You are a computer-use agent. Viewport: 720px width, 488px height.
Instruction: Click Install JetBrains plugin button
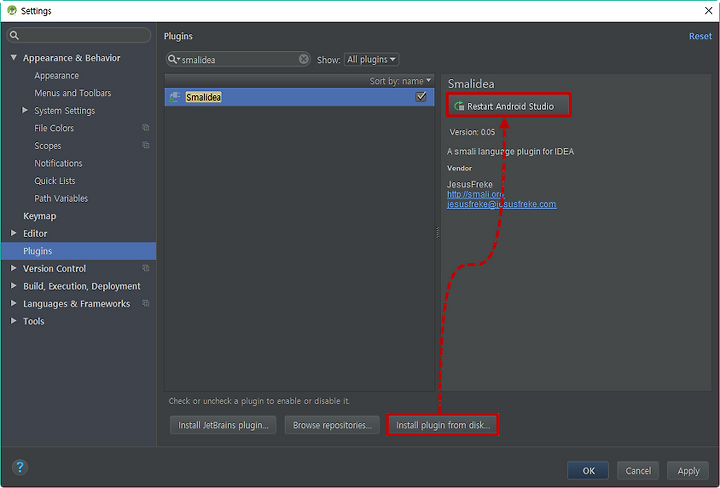[223, 425]
